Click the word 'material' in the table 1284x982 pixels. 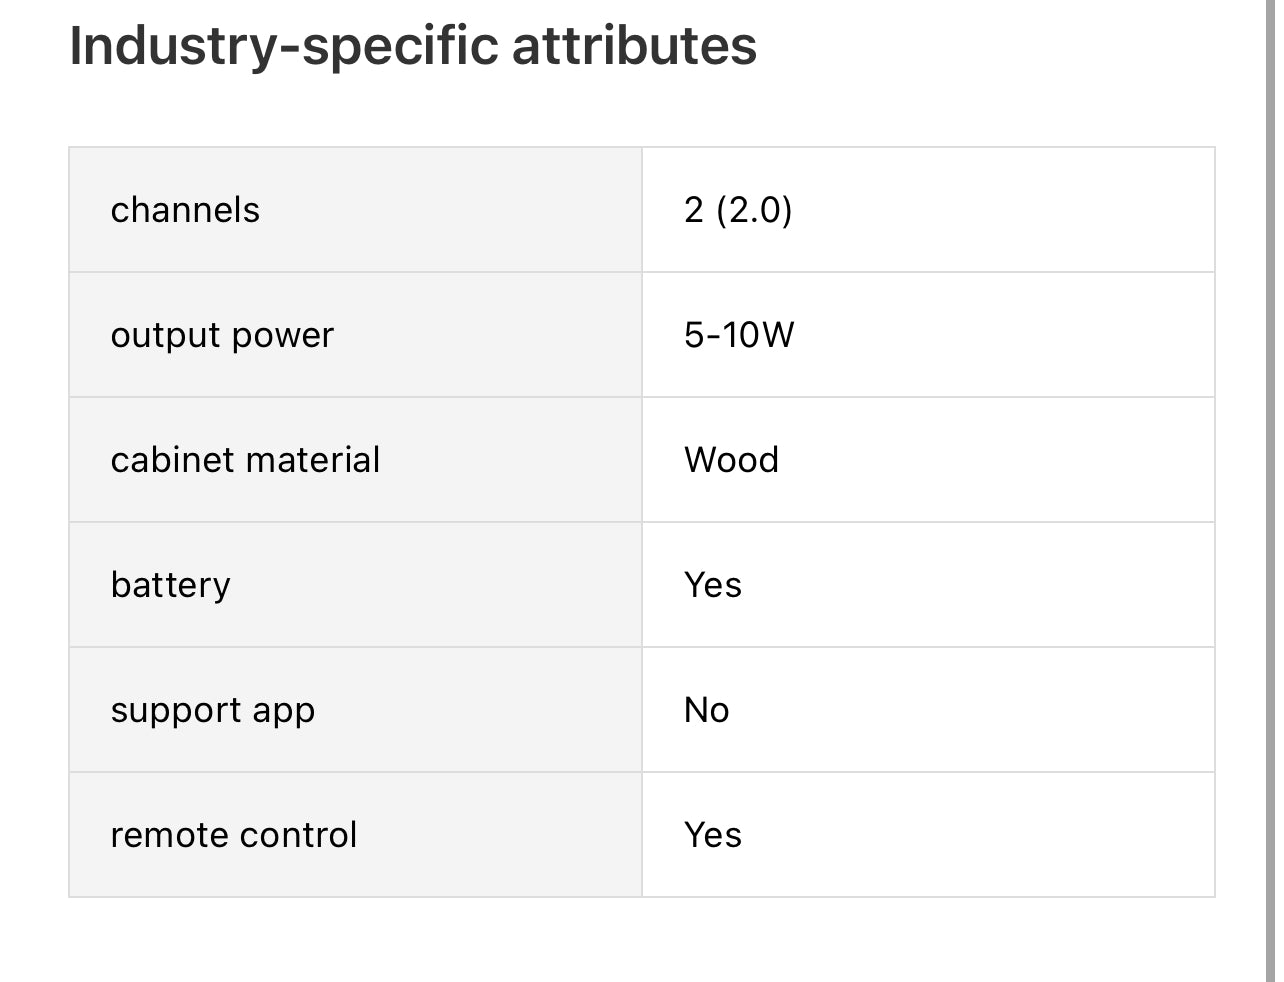313,460
